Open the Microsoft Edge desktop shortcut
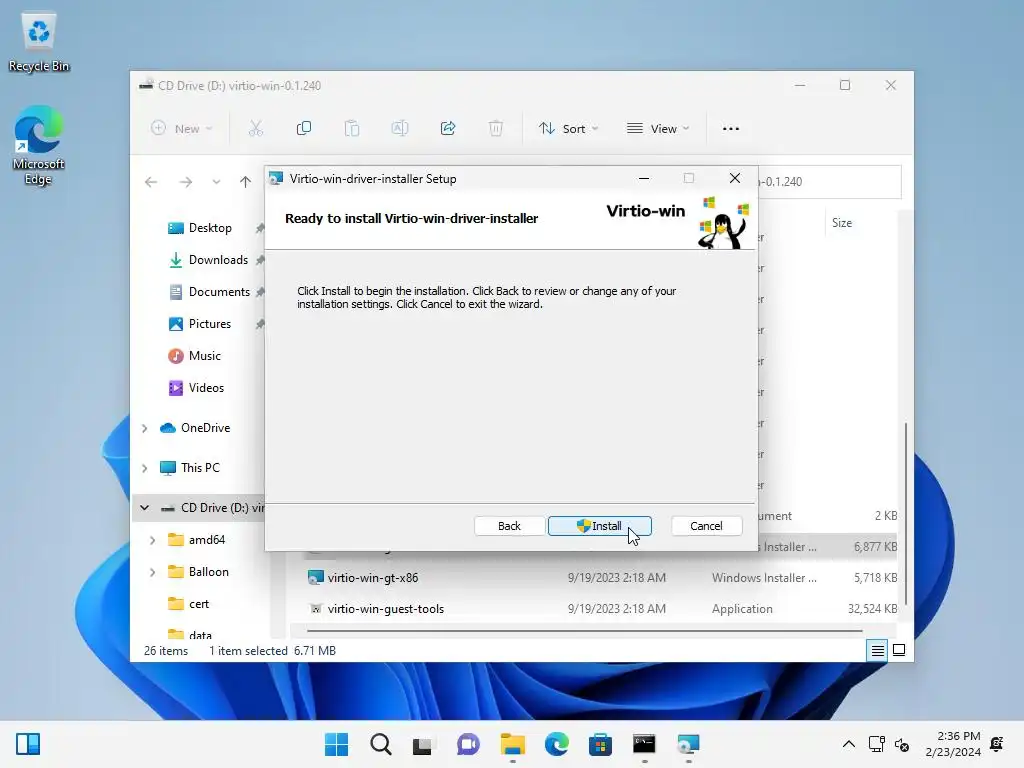 pyautogui.click(x=39, y=145)
